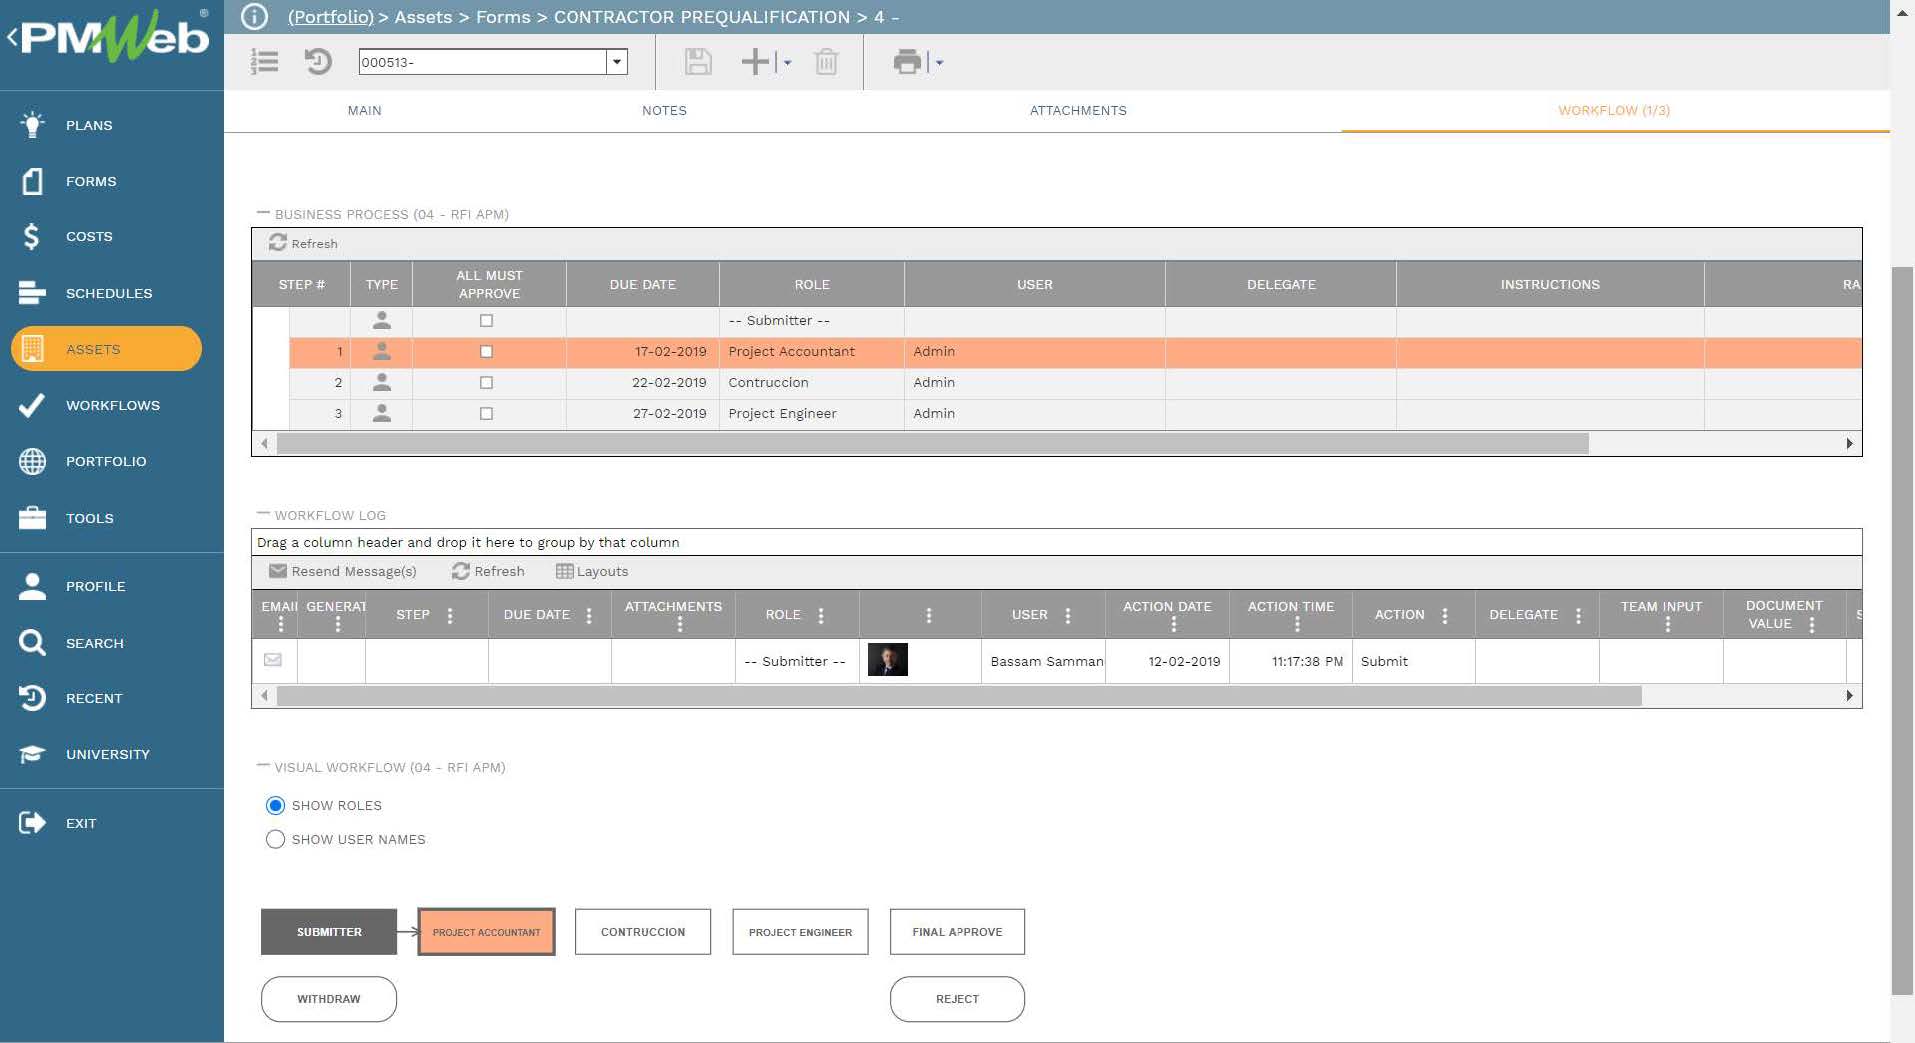Open the record number dropdown
This screenshot has width=1915, height=1043.
pos(616,62)
